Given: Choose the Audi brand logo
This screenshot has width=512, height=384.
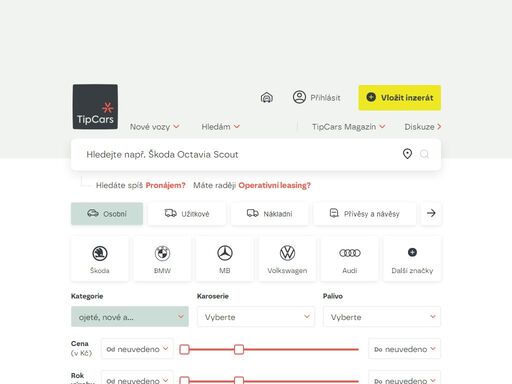Looking at the screenshot, I should click(350, 253).
